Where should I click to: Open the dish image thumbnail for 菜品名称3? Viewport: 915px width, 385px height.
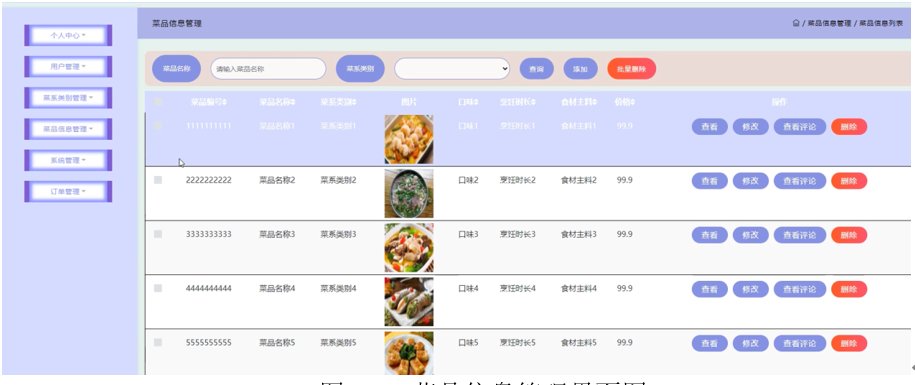pyautogui.click(x=408, y=247)
